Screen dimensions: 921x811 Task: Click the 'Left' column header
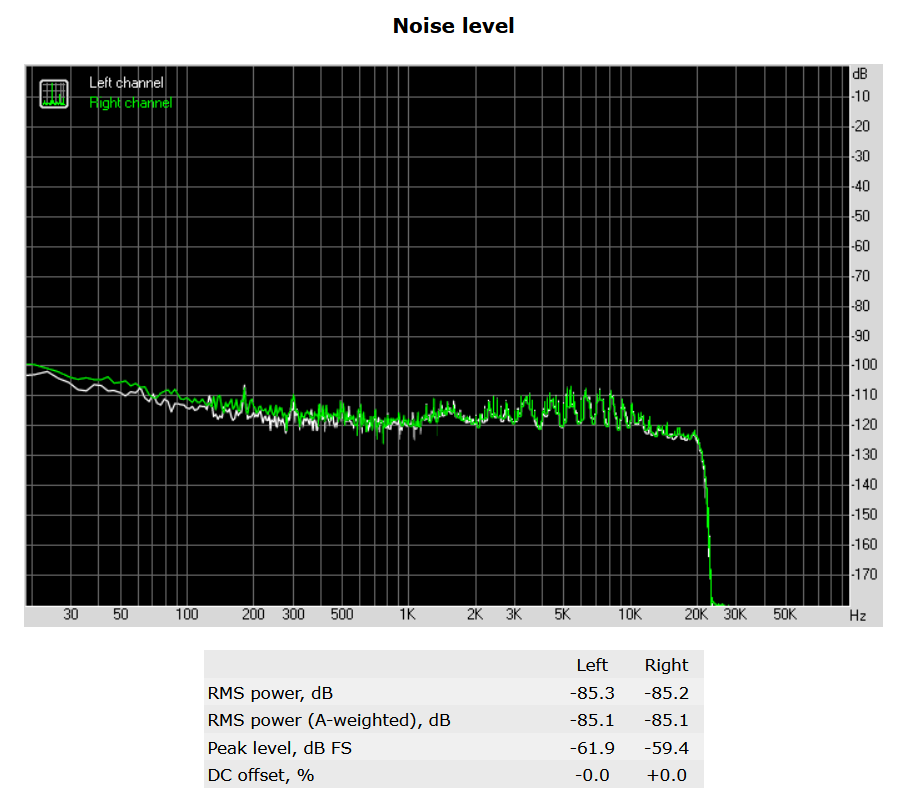(592, 665)
